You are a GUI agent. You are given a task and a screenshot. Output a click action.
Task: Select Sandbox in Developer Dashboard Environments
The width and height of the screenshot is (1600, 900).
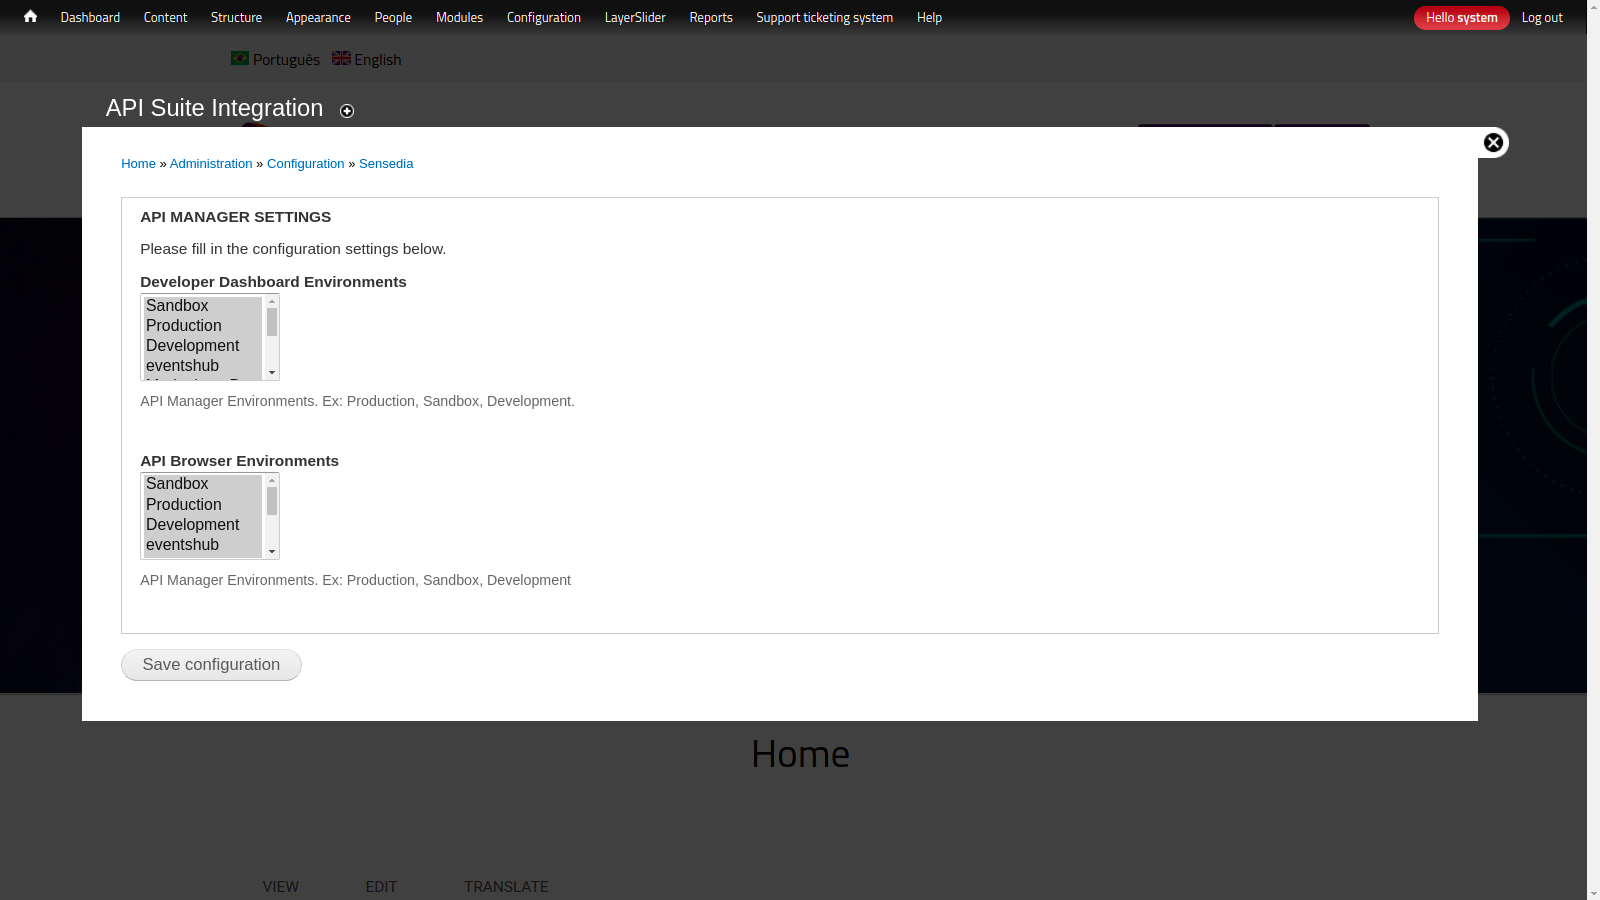point(178,306)
